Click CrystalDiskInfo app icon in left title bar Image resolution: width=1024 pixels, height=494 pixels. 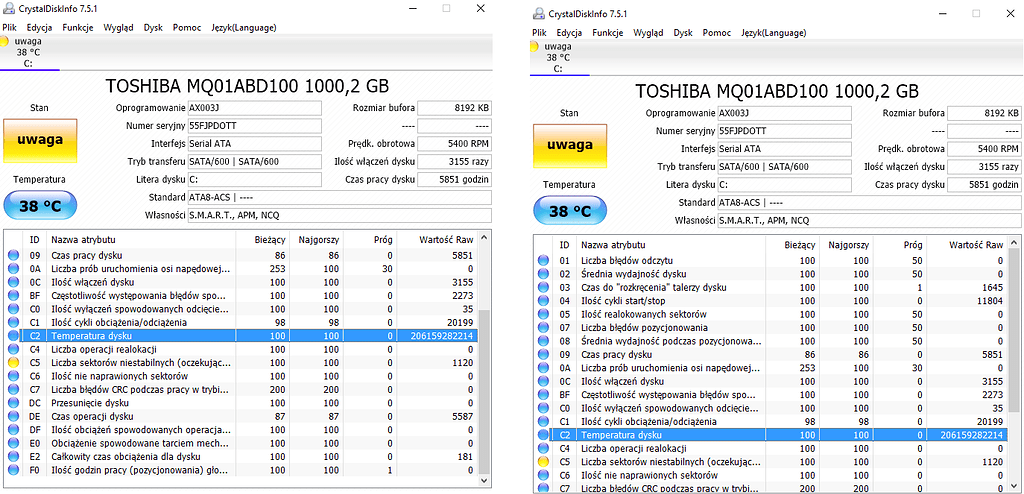point(8,9)
